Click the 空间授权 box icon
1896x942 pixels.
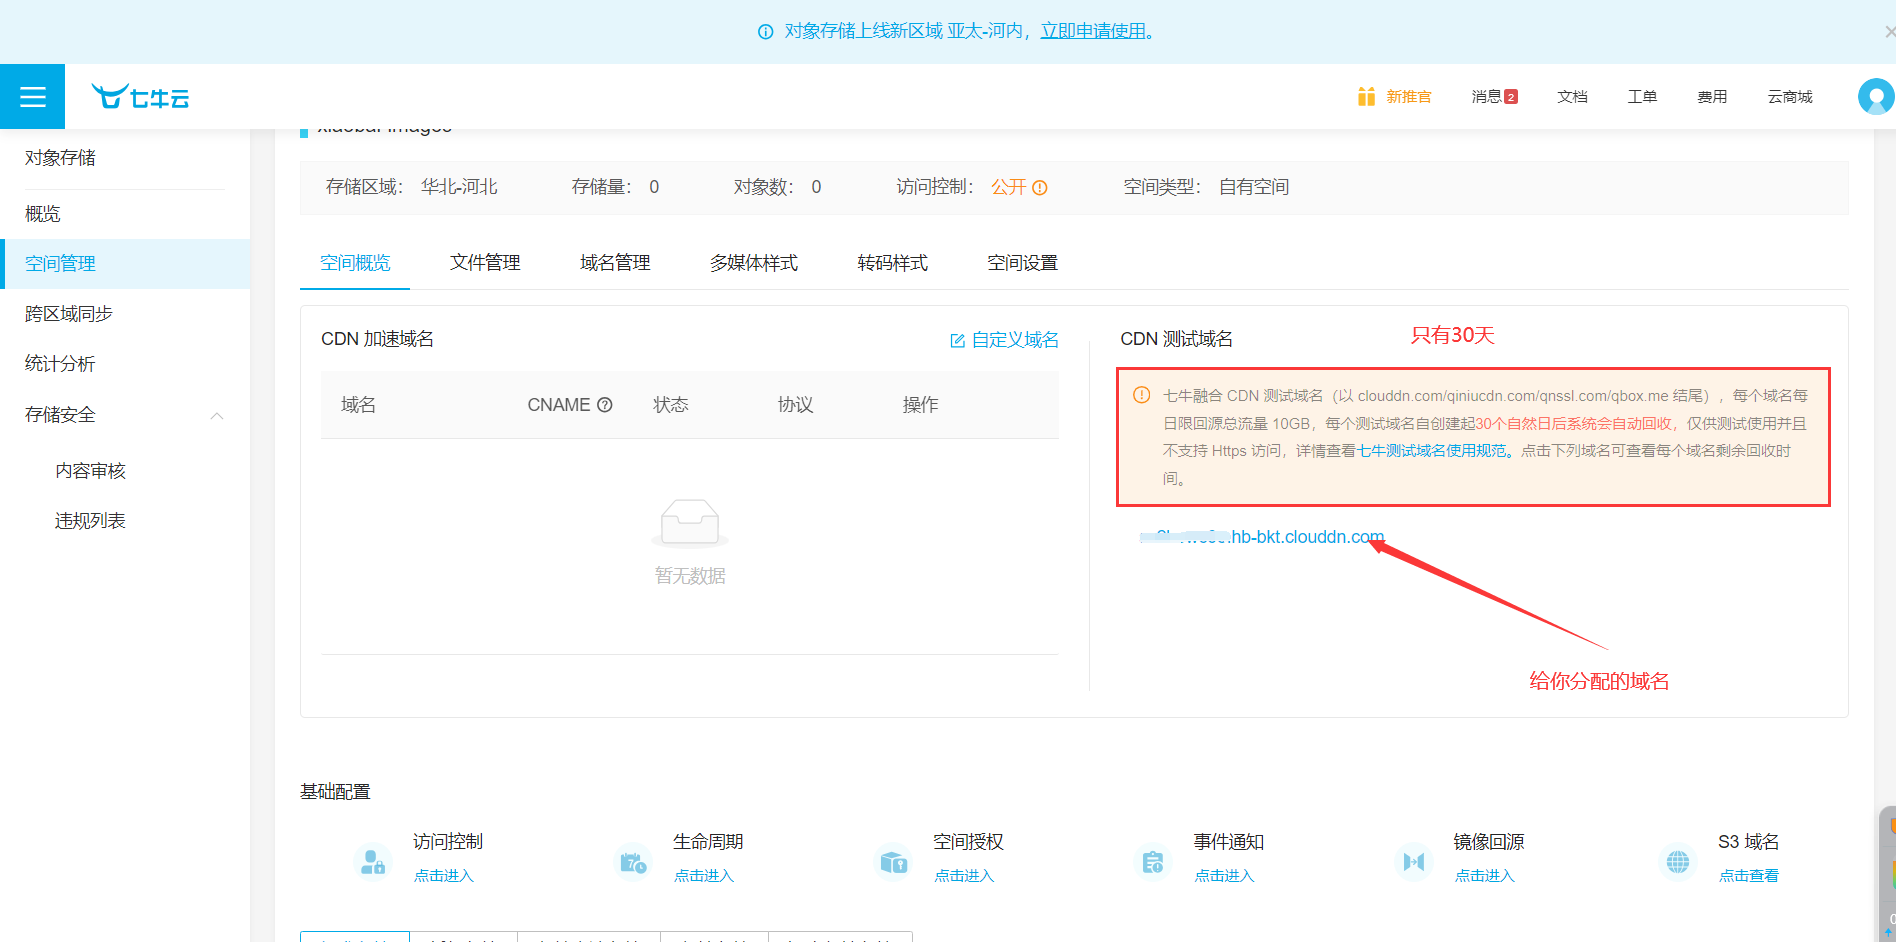coord(893,861)
